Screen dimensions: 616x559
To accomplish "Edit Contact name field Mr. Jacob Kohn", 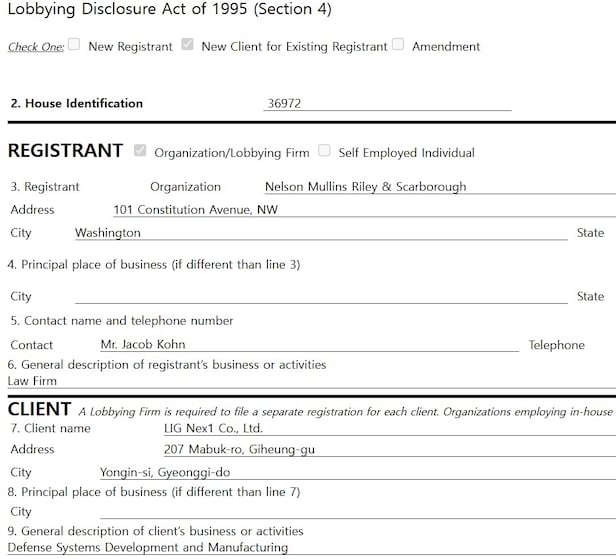I will [308, 345].
